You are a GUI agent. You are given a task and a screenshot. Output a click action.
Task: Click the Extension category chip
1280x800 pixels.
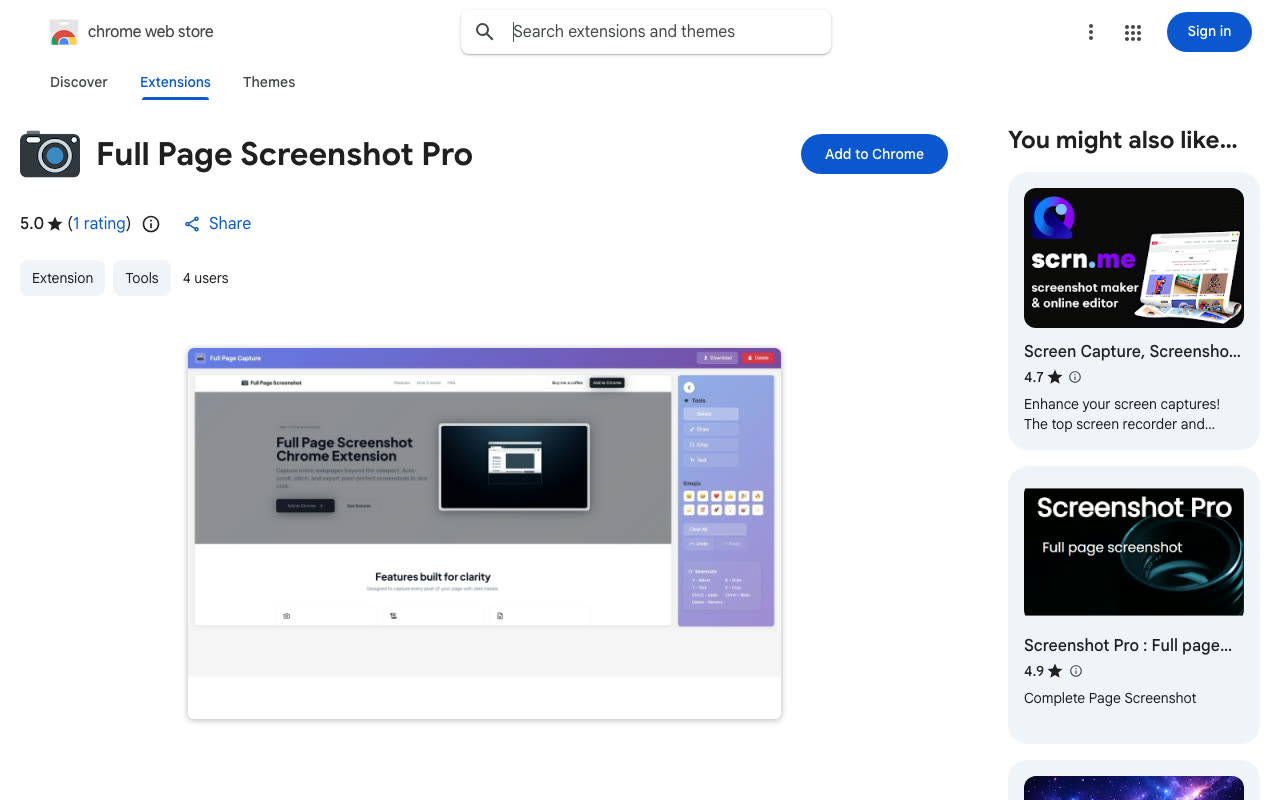62,278
